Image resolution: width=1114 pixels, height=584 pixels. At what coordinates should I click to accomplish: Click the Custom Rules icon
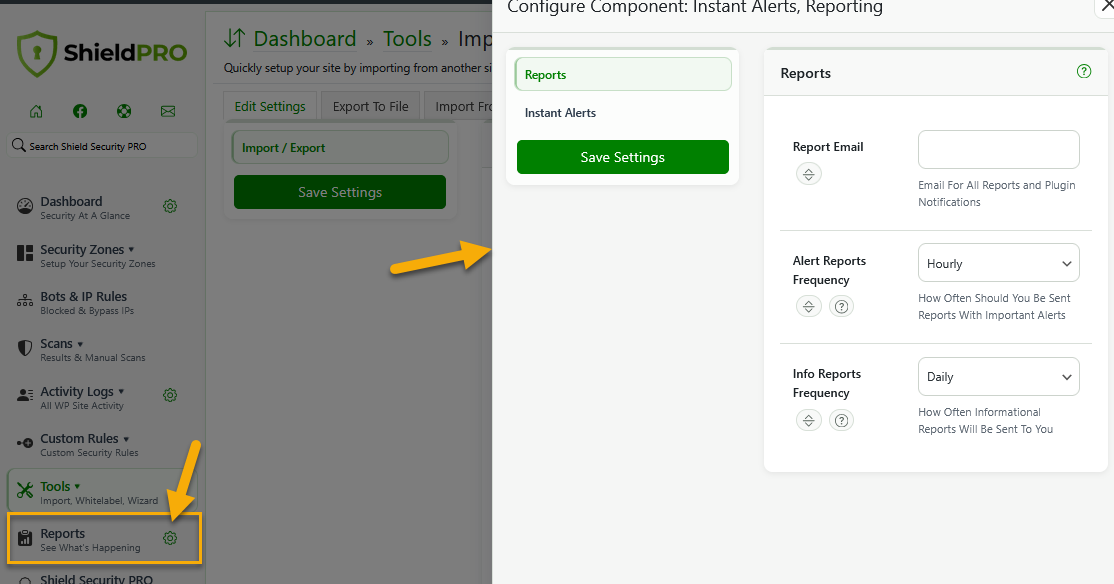(25, 443)
